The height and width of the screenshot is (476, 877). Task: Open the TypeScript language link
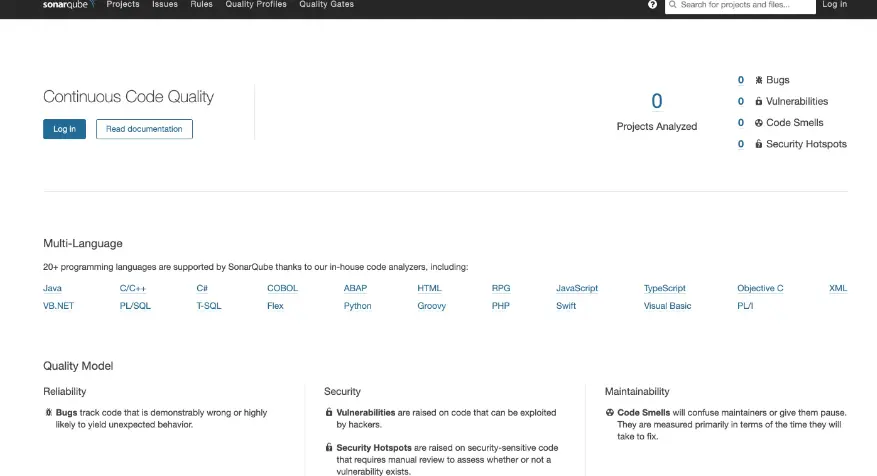pos(664,288)
